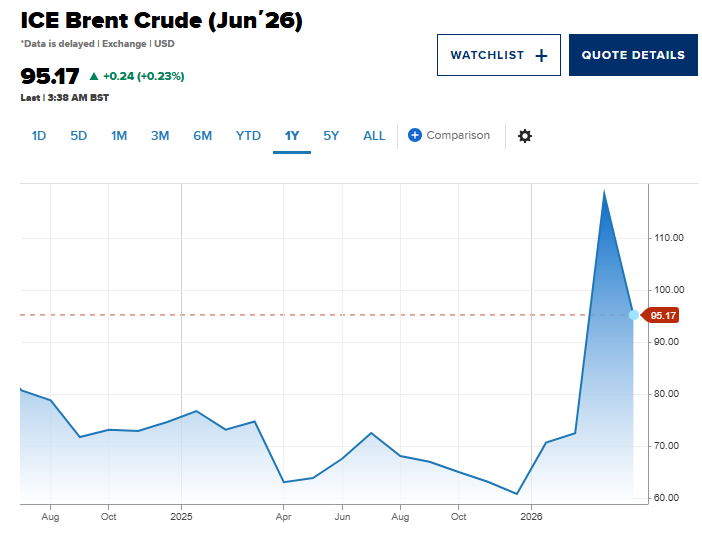Click the plus icon on Watchlist button

point(541,56)
